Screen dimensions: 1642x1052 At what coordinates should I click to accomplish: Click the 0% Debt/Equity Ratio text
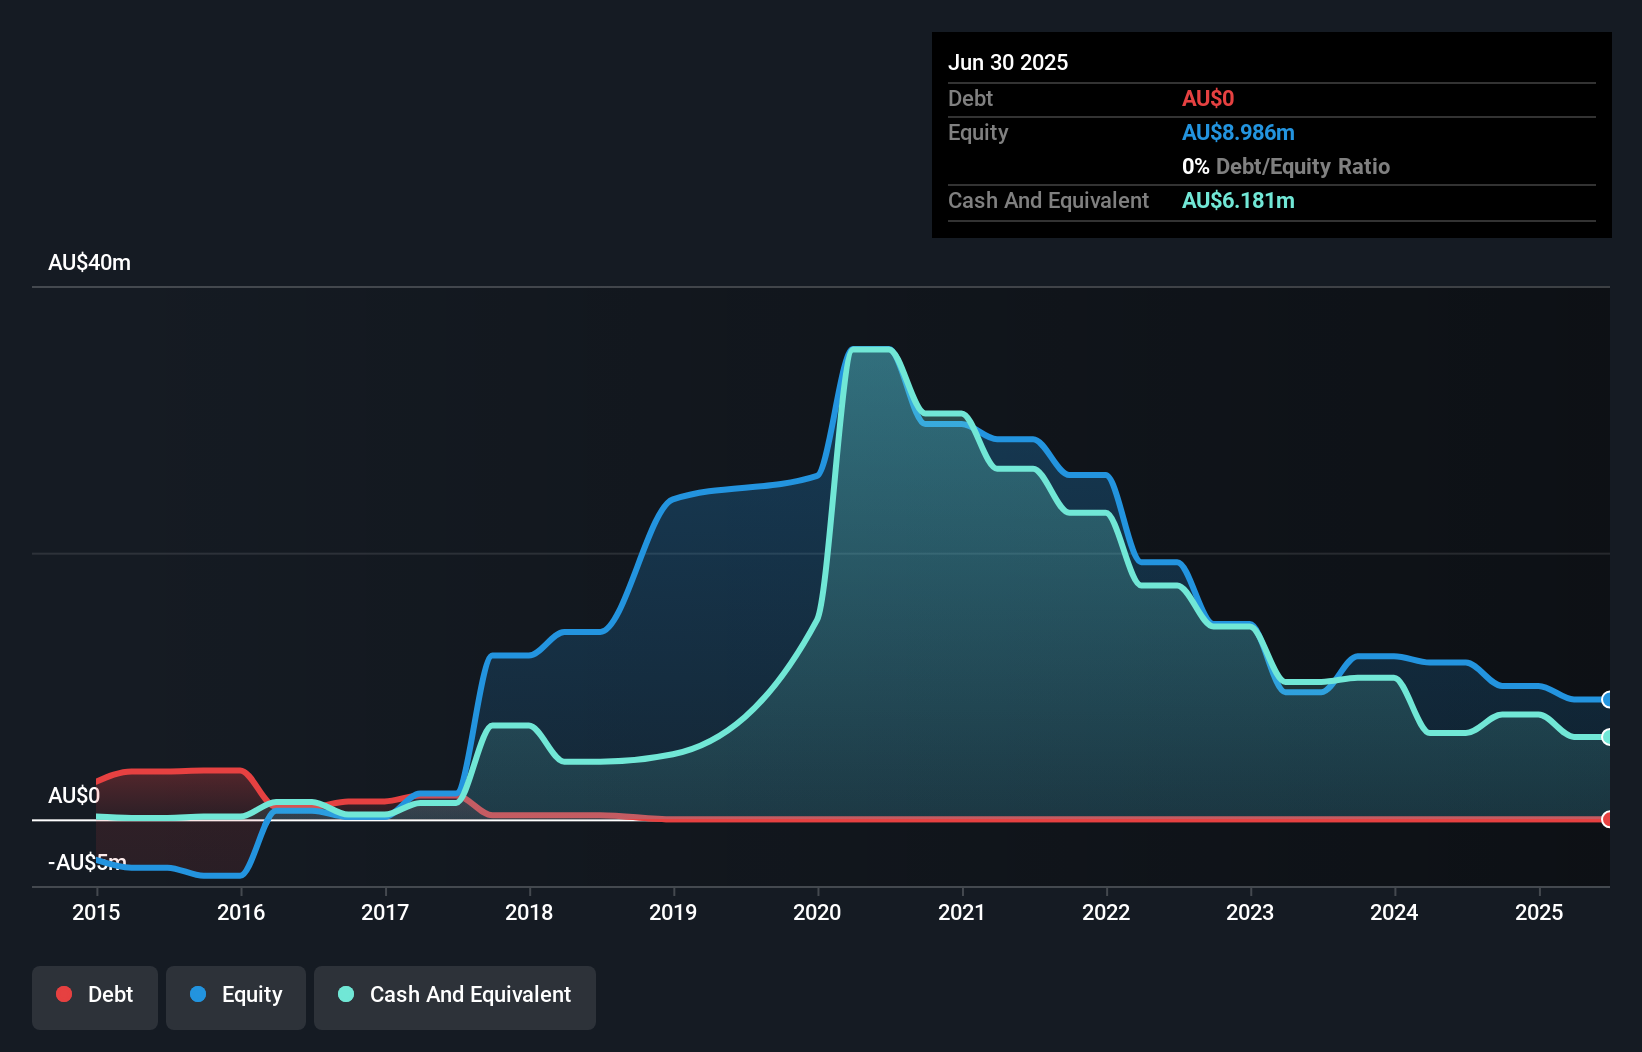point(1286,166)
